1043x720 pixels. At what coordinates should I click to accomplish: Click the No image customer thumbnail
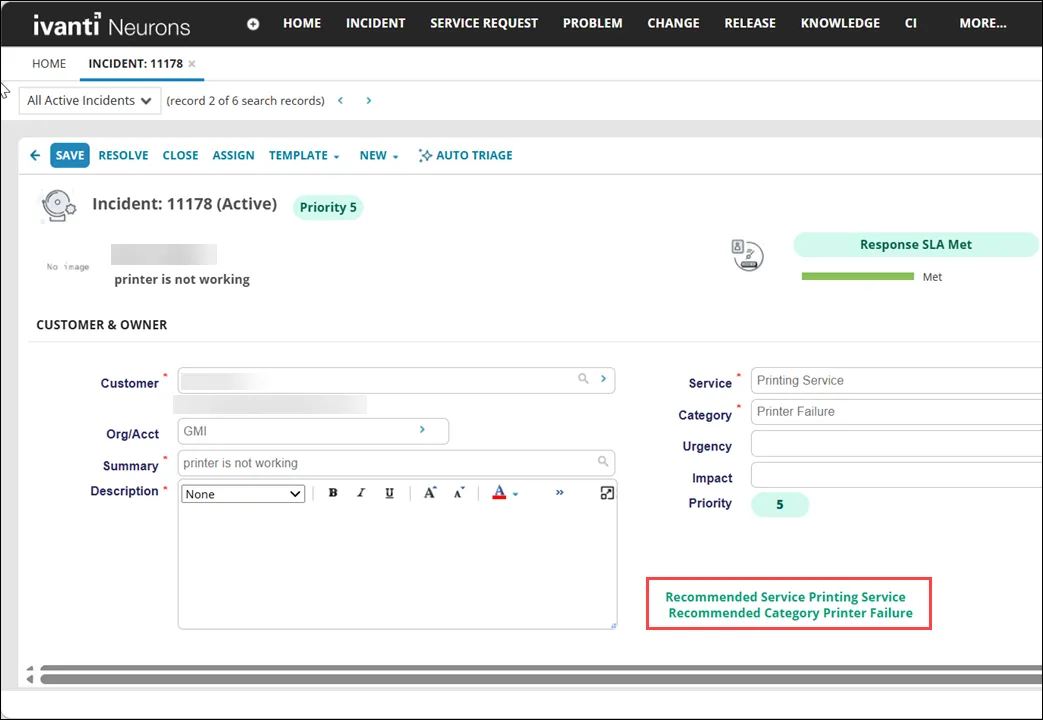pyautogui.click(x=68, y=267)
